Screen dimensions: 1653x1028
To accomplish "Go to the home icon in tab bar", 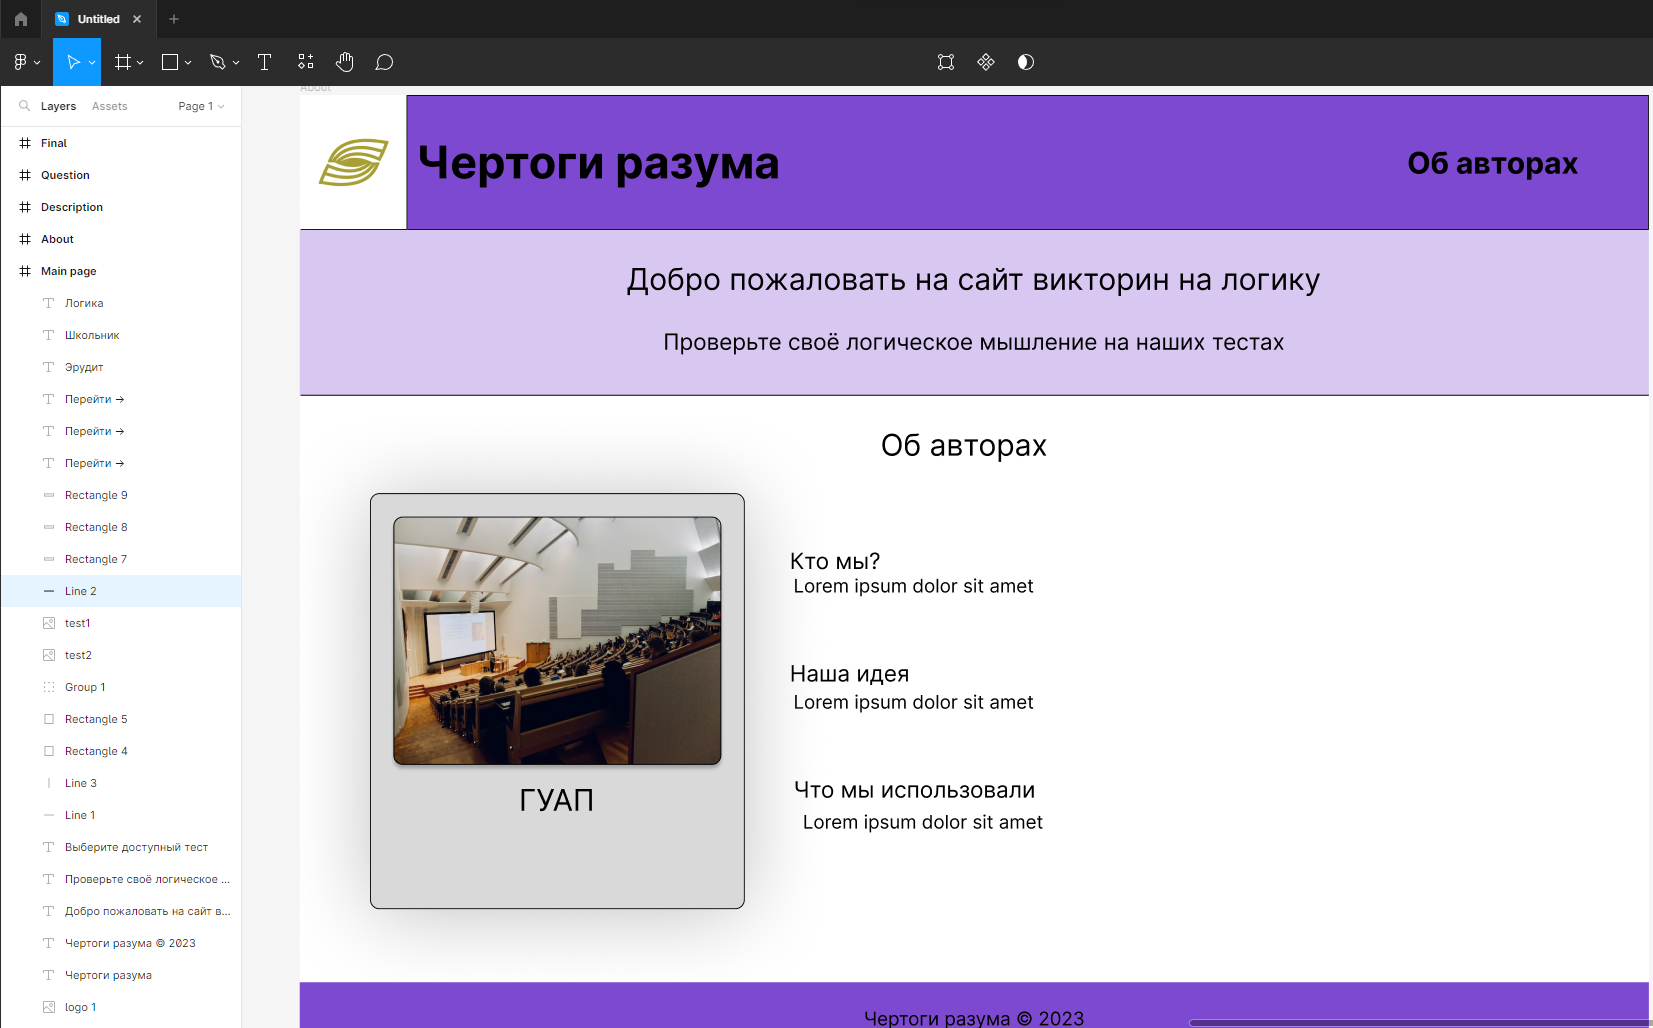I will click(x=21, y=19).
